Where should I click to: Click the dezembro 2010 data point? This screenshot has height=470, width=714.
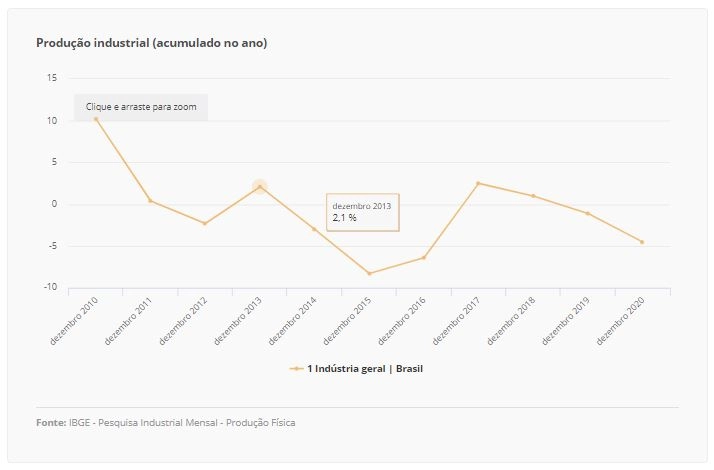[96, 119]
